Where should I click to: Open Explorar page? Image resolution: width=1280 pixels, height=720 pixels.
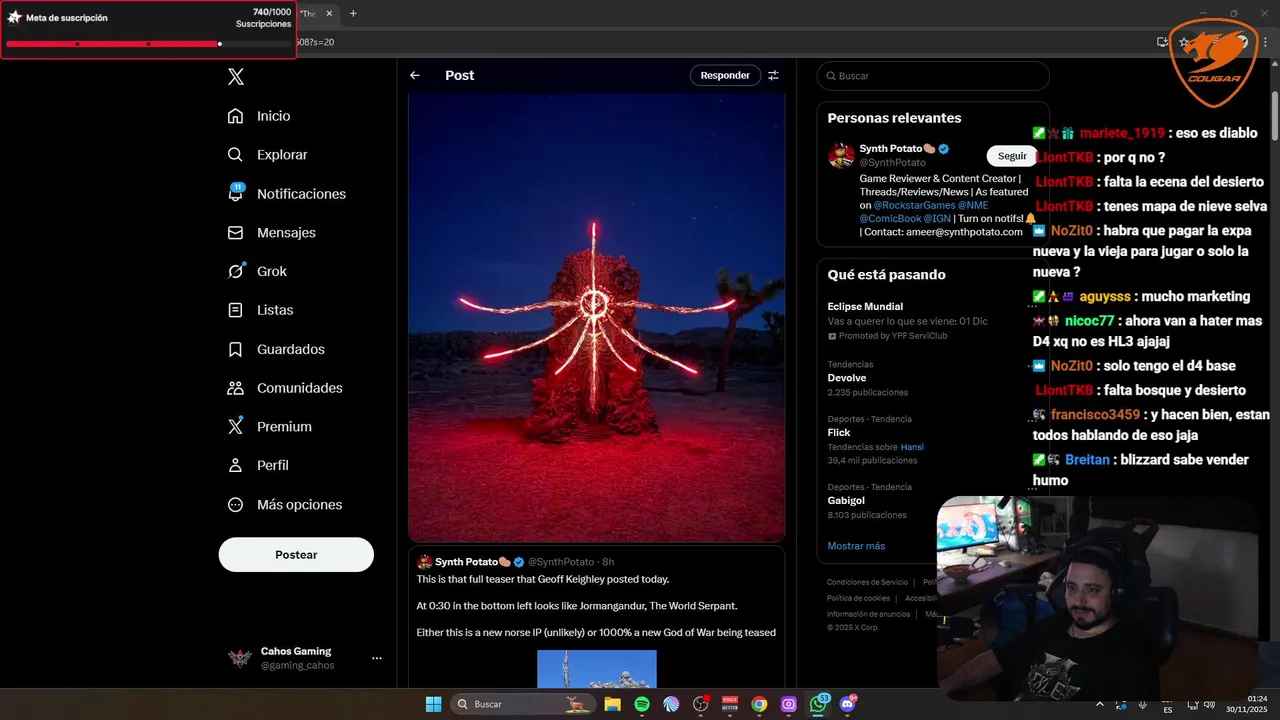pos(267,155)
